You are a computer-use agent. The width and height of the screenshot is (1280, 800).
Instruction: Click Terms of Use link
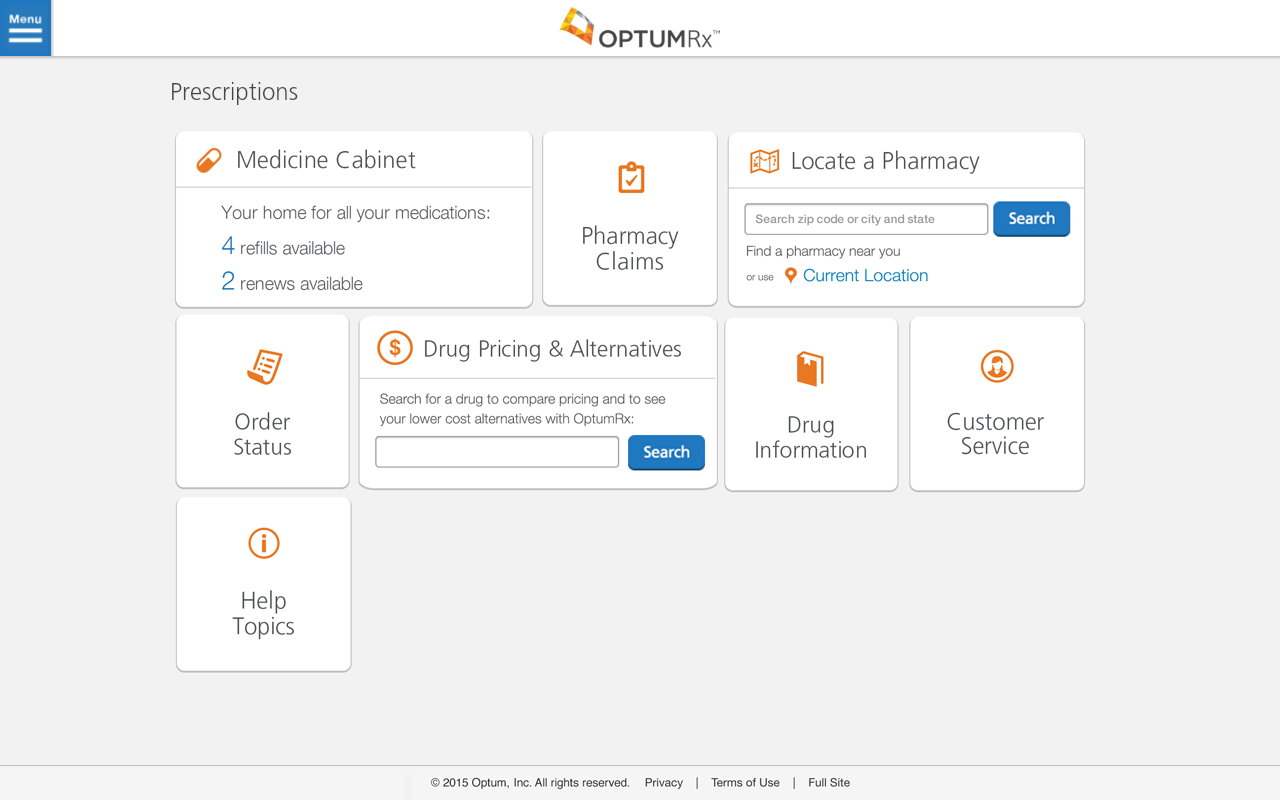(x=745, y=782)
